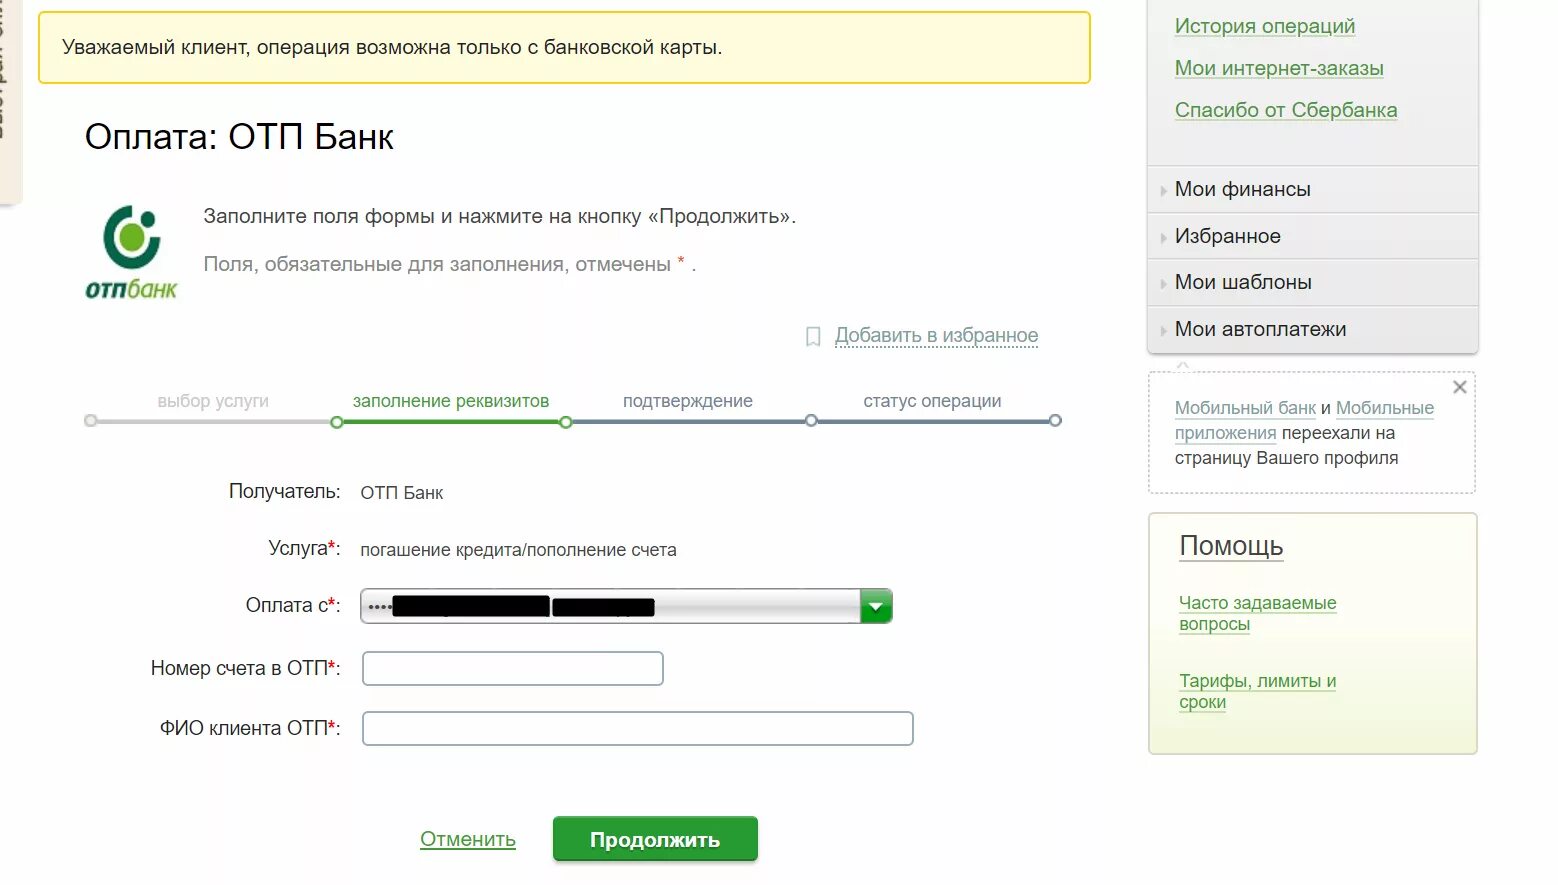Click the green Продолжить button
The image size is (1558, 885).
pyautogui.click(x=655, y=839)
